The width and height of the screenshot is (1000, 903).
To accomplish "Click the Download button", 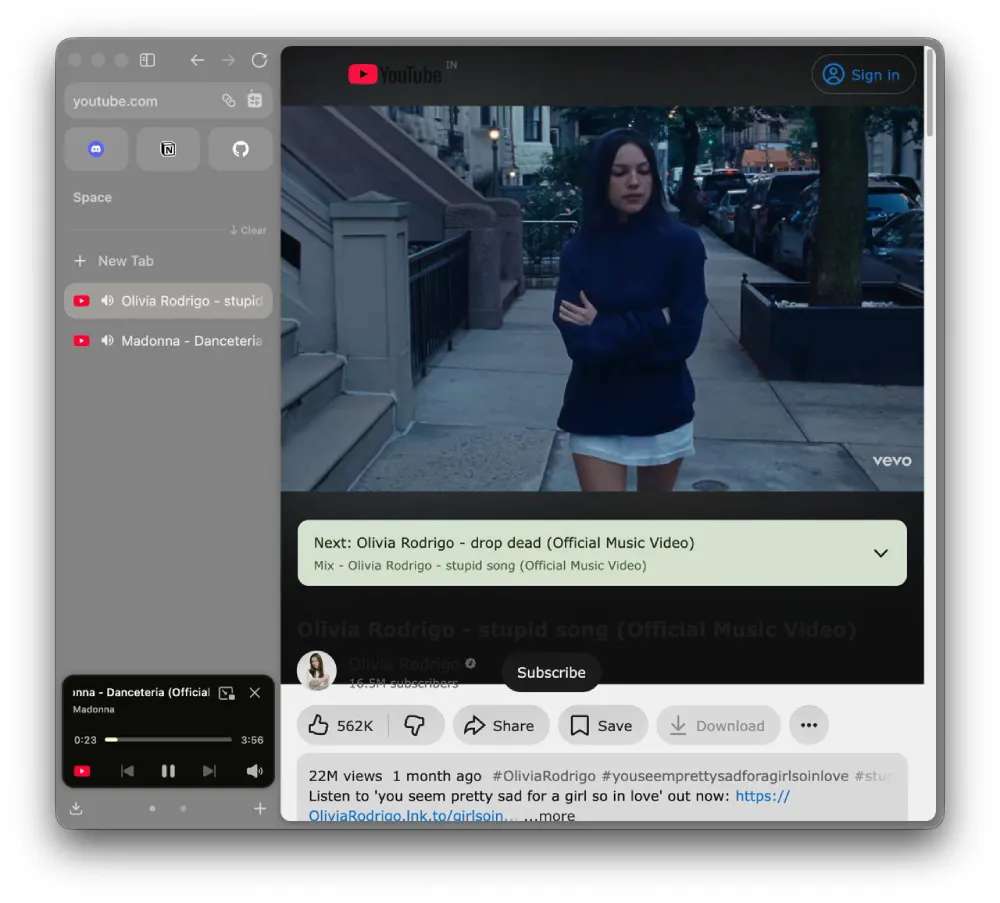I will [718, 725].
